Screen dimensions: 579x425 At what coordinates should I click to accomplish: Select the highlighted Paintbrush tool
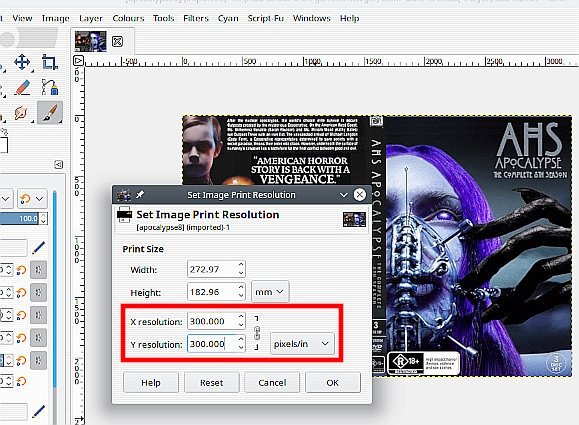coord(50,113)
